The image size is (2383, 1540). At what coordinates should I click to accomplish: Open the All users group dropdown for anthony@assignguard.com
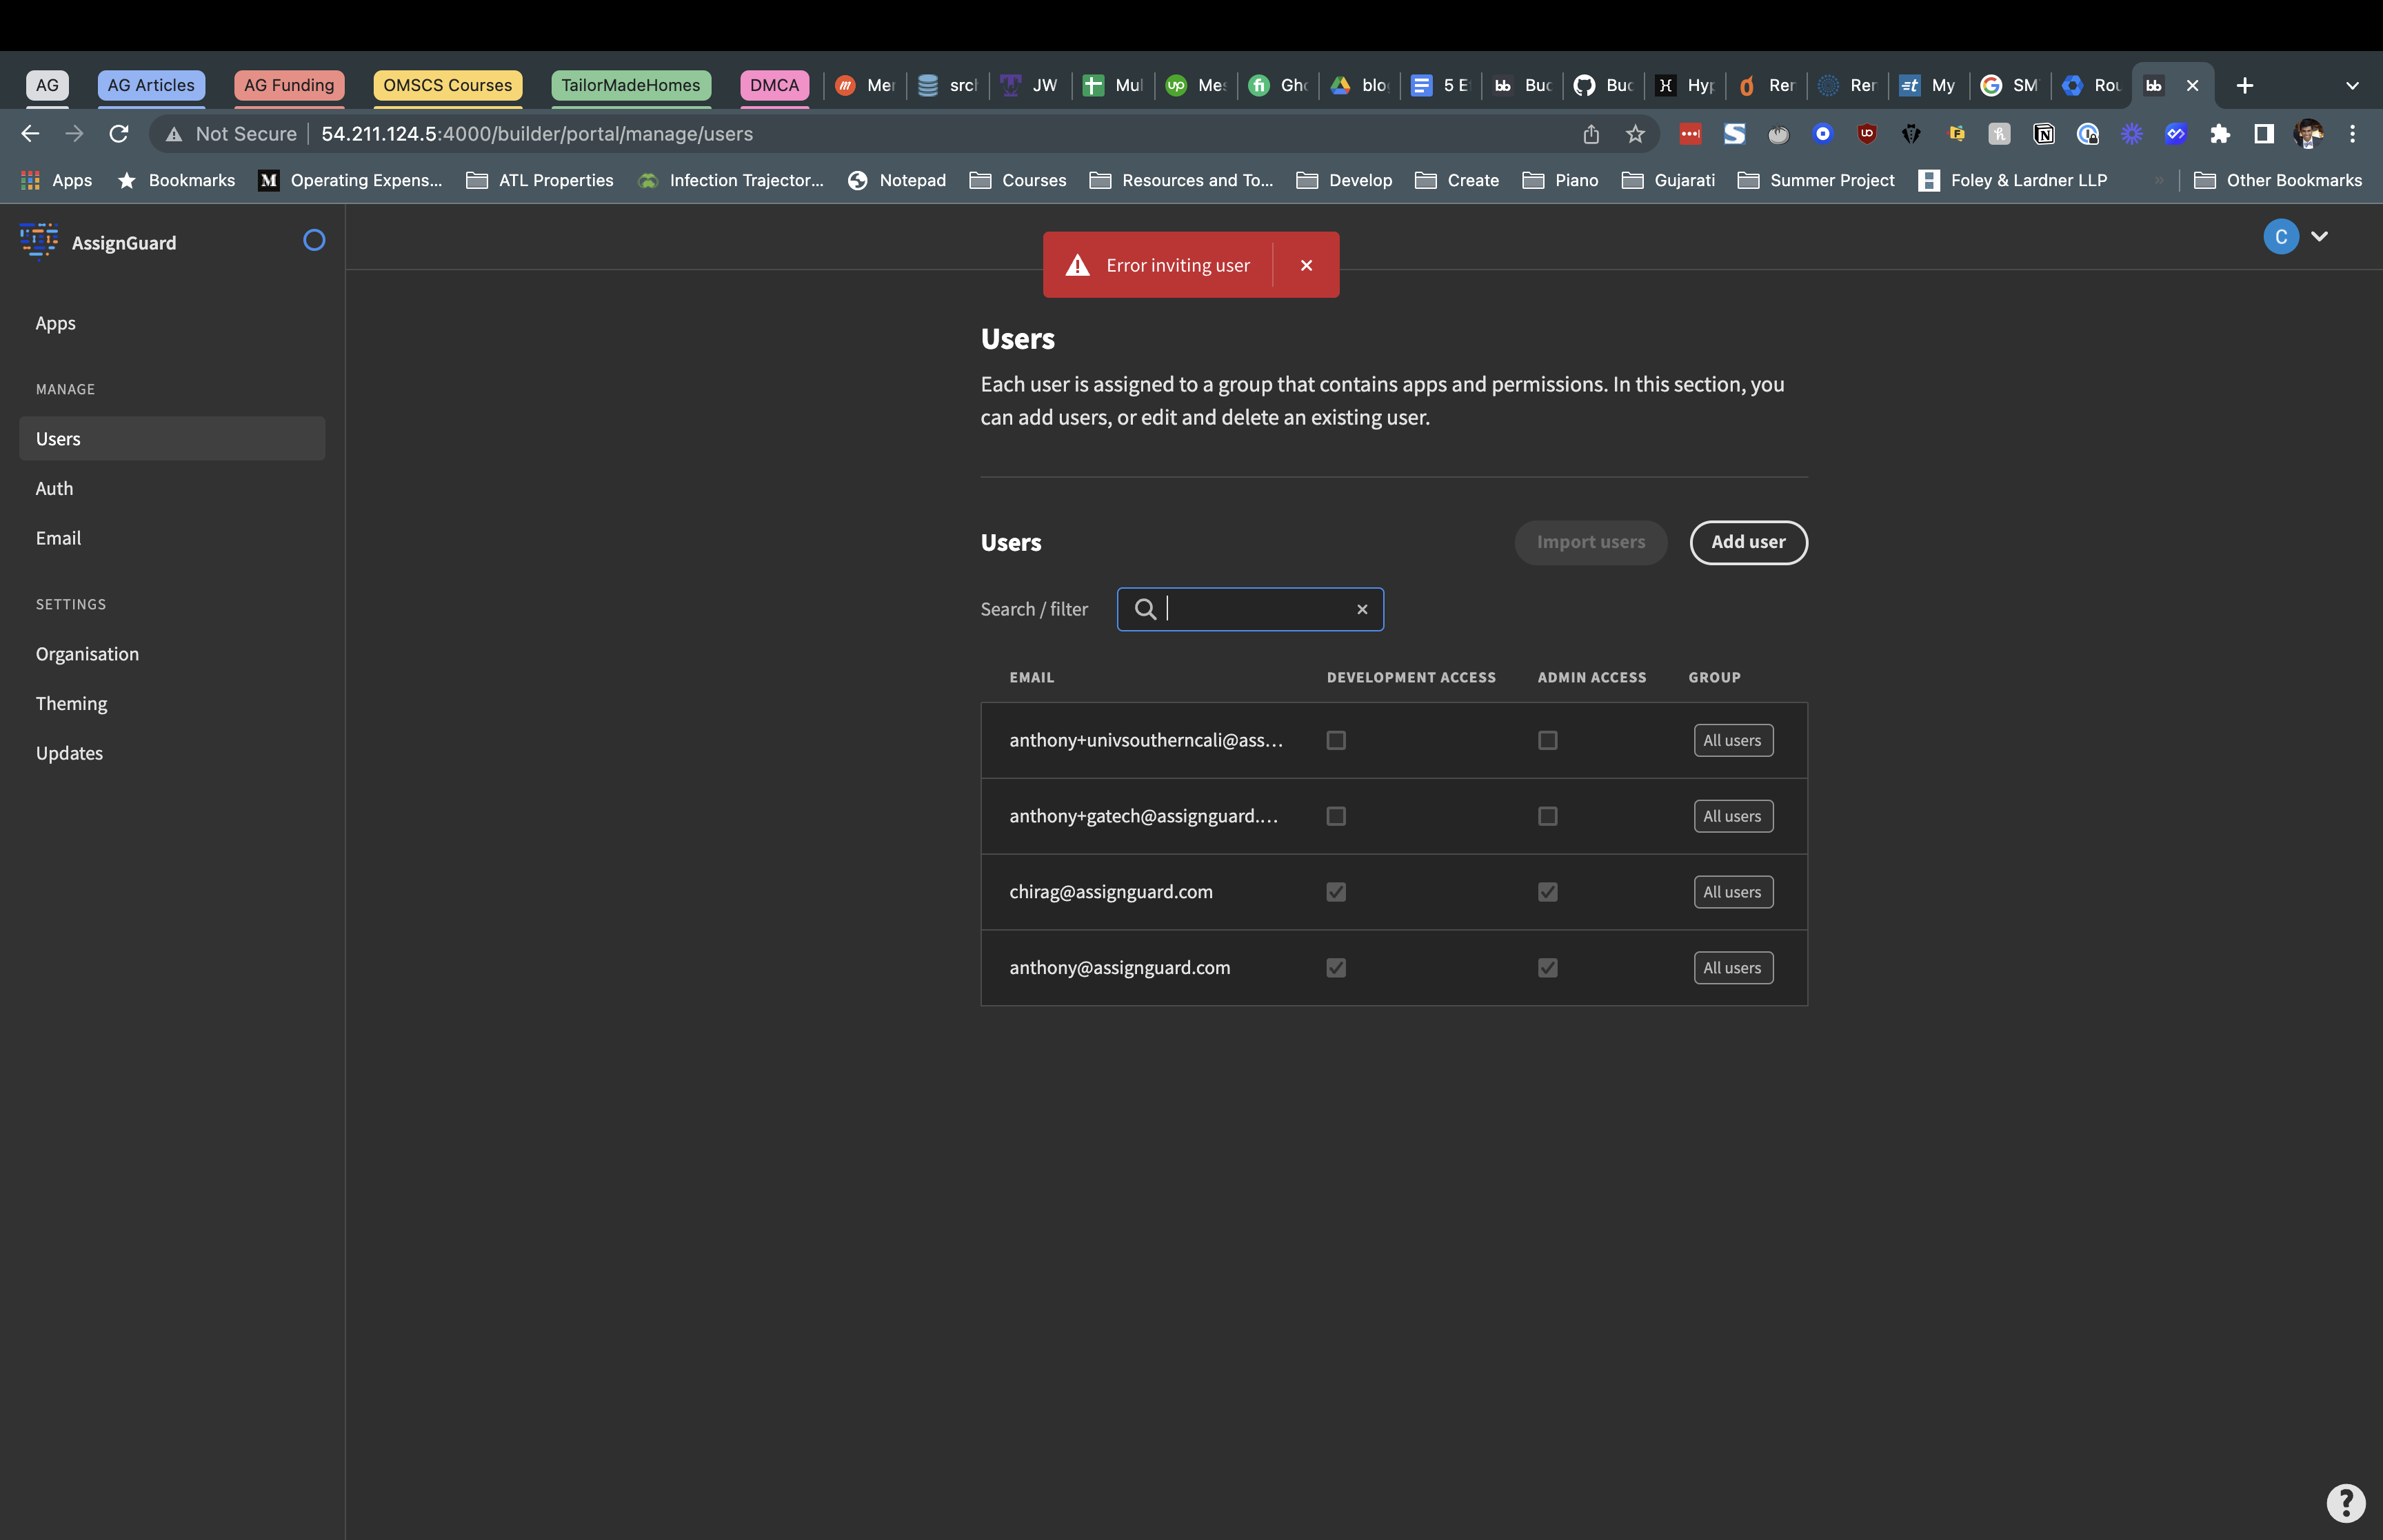pyautogui.click(x=1732, y=967)
